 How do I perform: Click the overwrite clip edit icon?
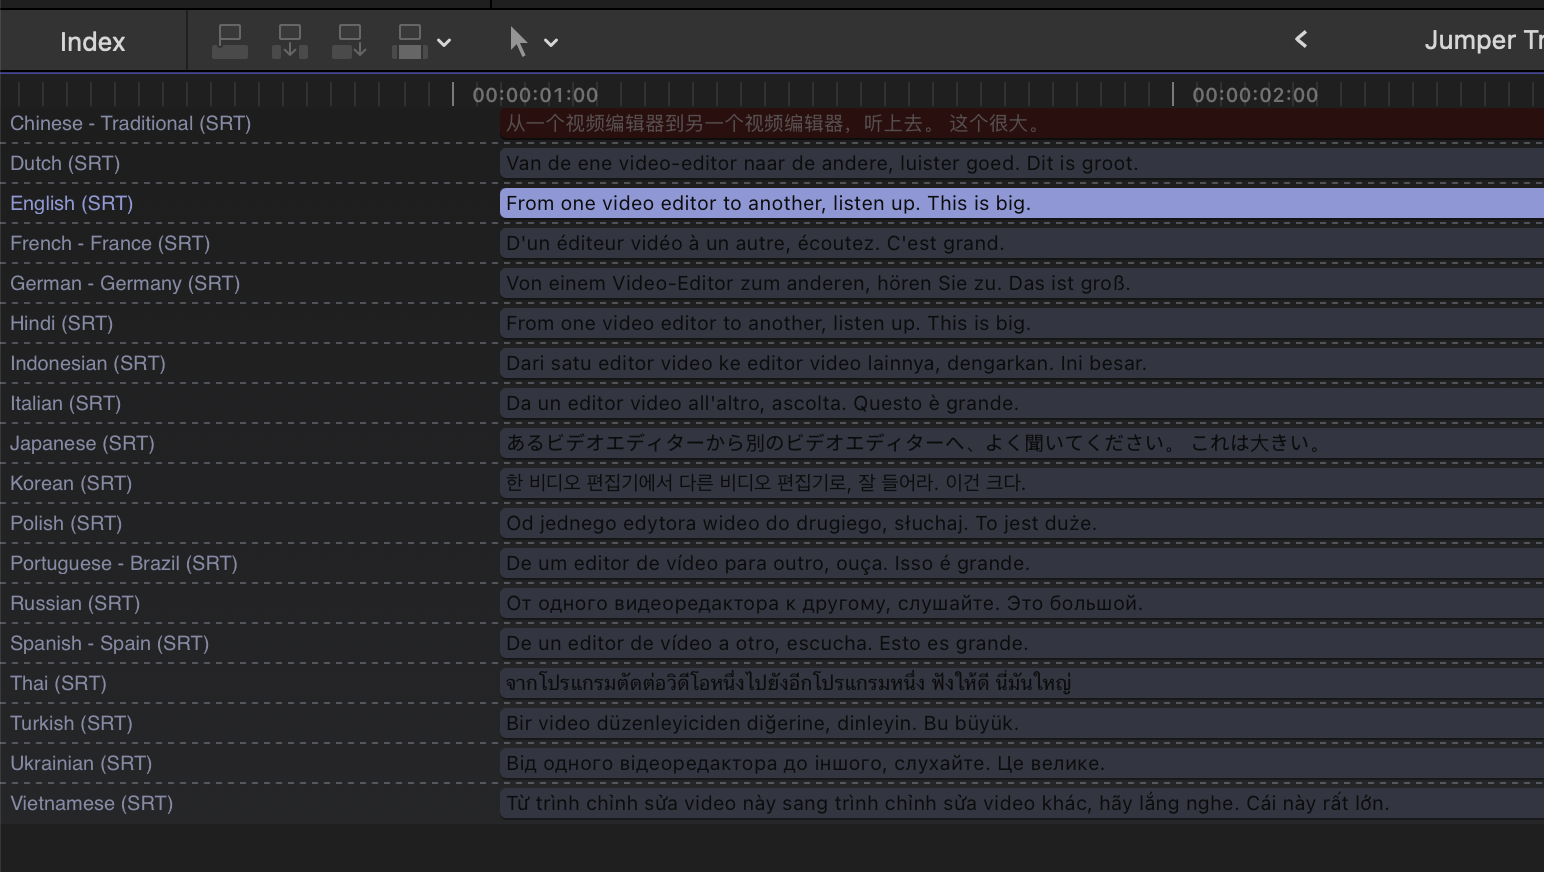410,42
